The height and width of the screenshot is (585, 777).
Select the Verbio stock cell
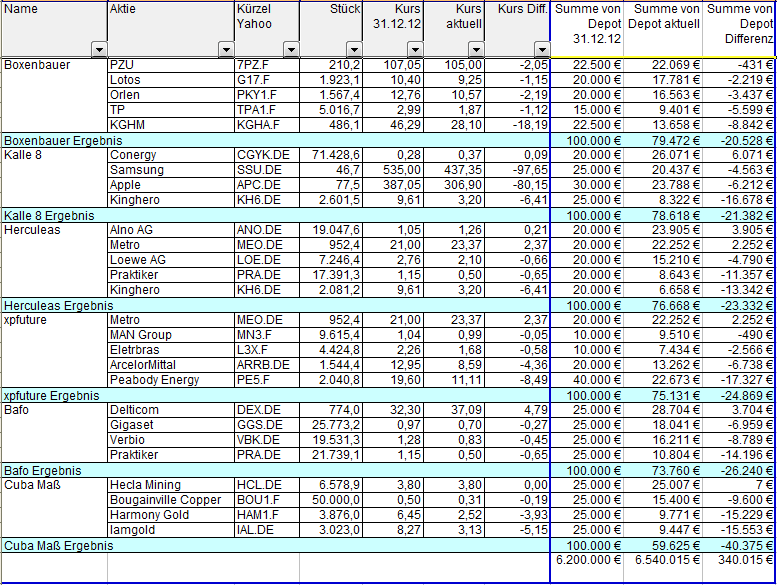tap(171, 440)
